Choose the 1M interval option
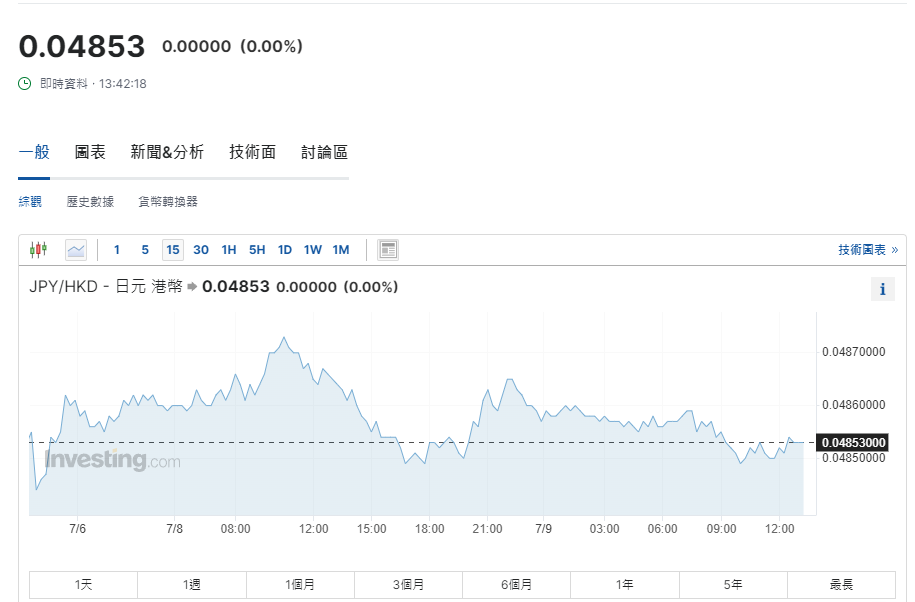Screen dimensions: 915x602 [x=341, y=249]
